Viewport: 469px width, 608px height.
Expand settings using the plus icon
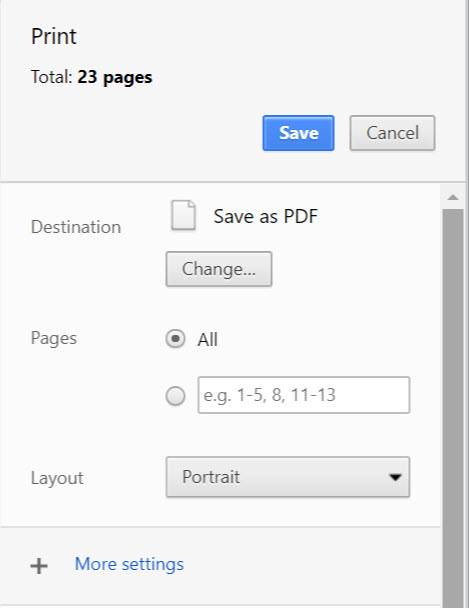click(39, 566)
